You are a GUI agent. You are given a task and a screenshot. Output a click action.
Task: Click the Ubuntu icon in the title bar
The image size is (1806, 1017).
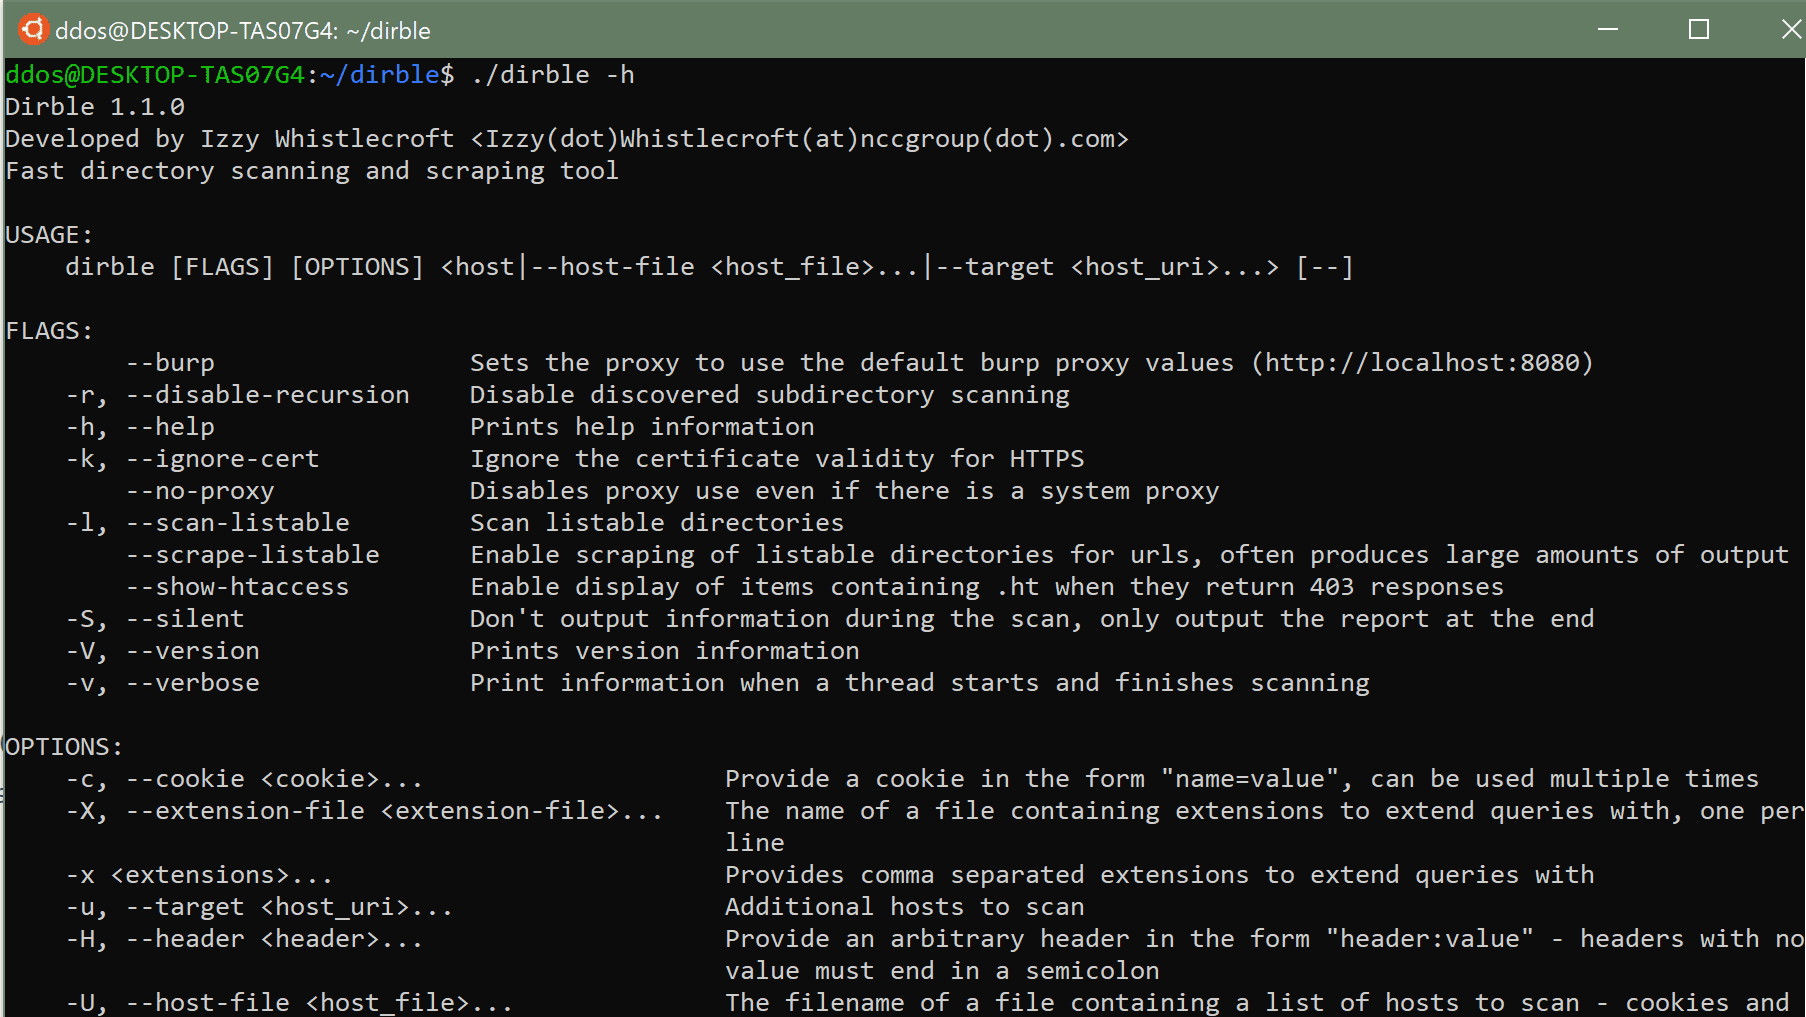point(32,29)
